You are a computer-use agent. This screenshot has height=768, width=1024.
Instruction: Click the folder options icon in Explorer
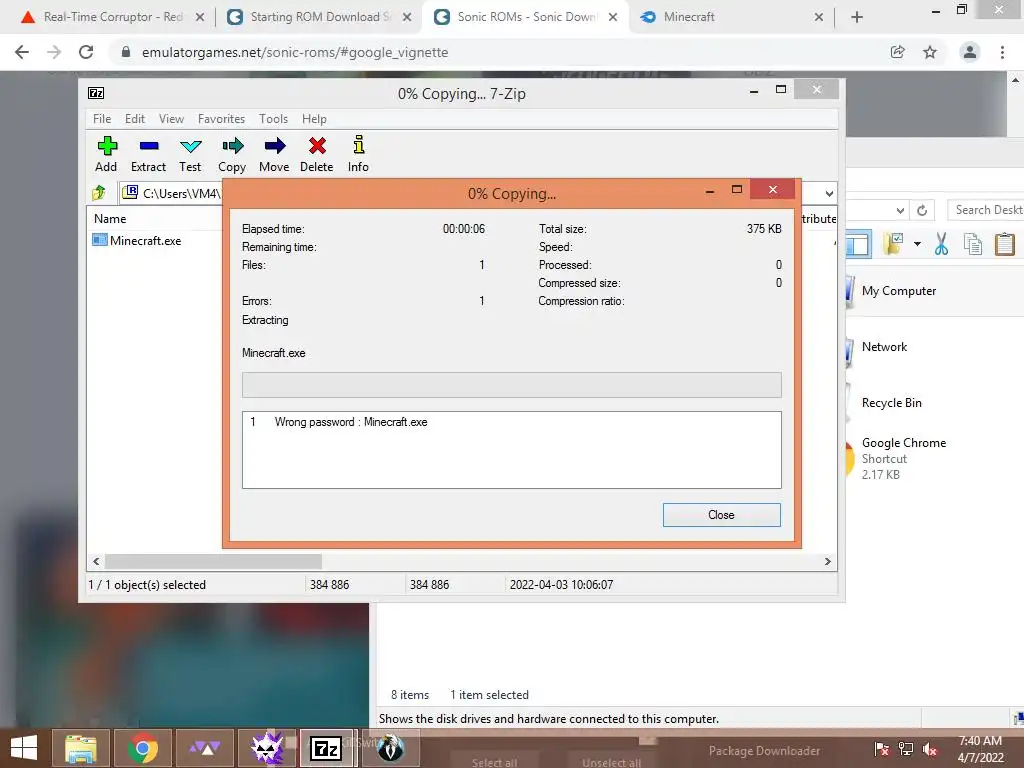tap(893, 244)
